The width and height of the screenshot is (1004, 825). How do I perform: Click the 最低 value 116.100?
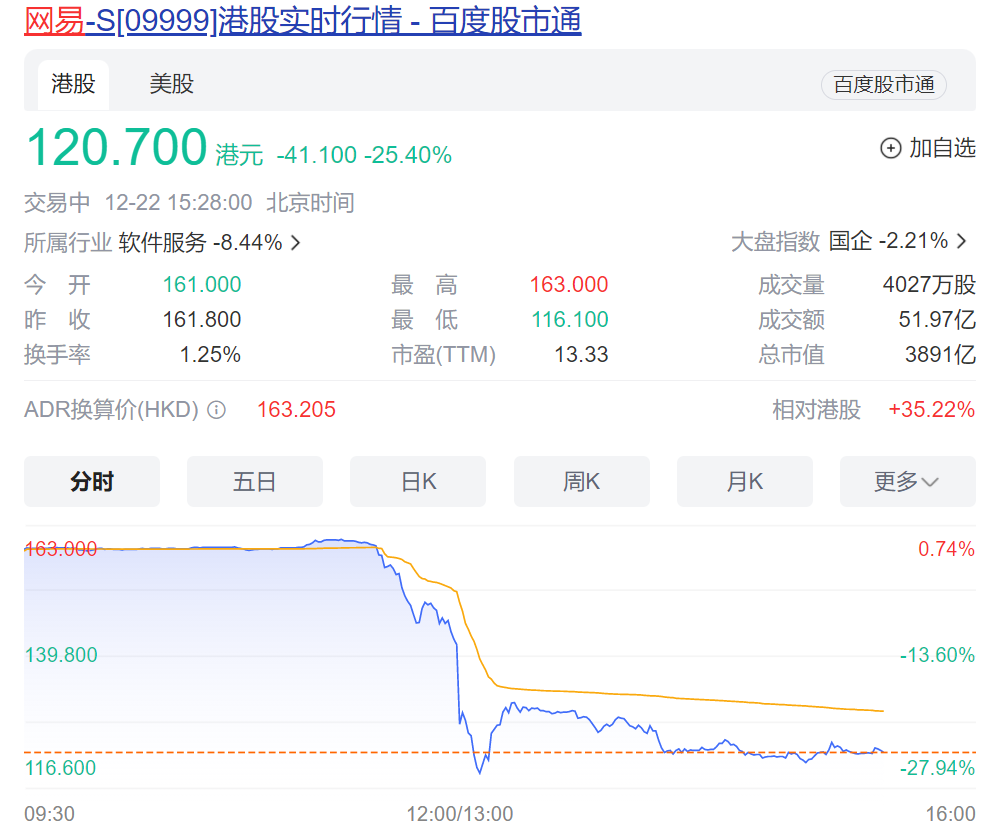[x=570, y=319]
